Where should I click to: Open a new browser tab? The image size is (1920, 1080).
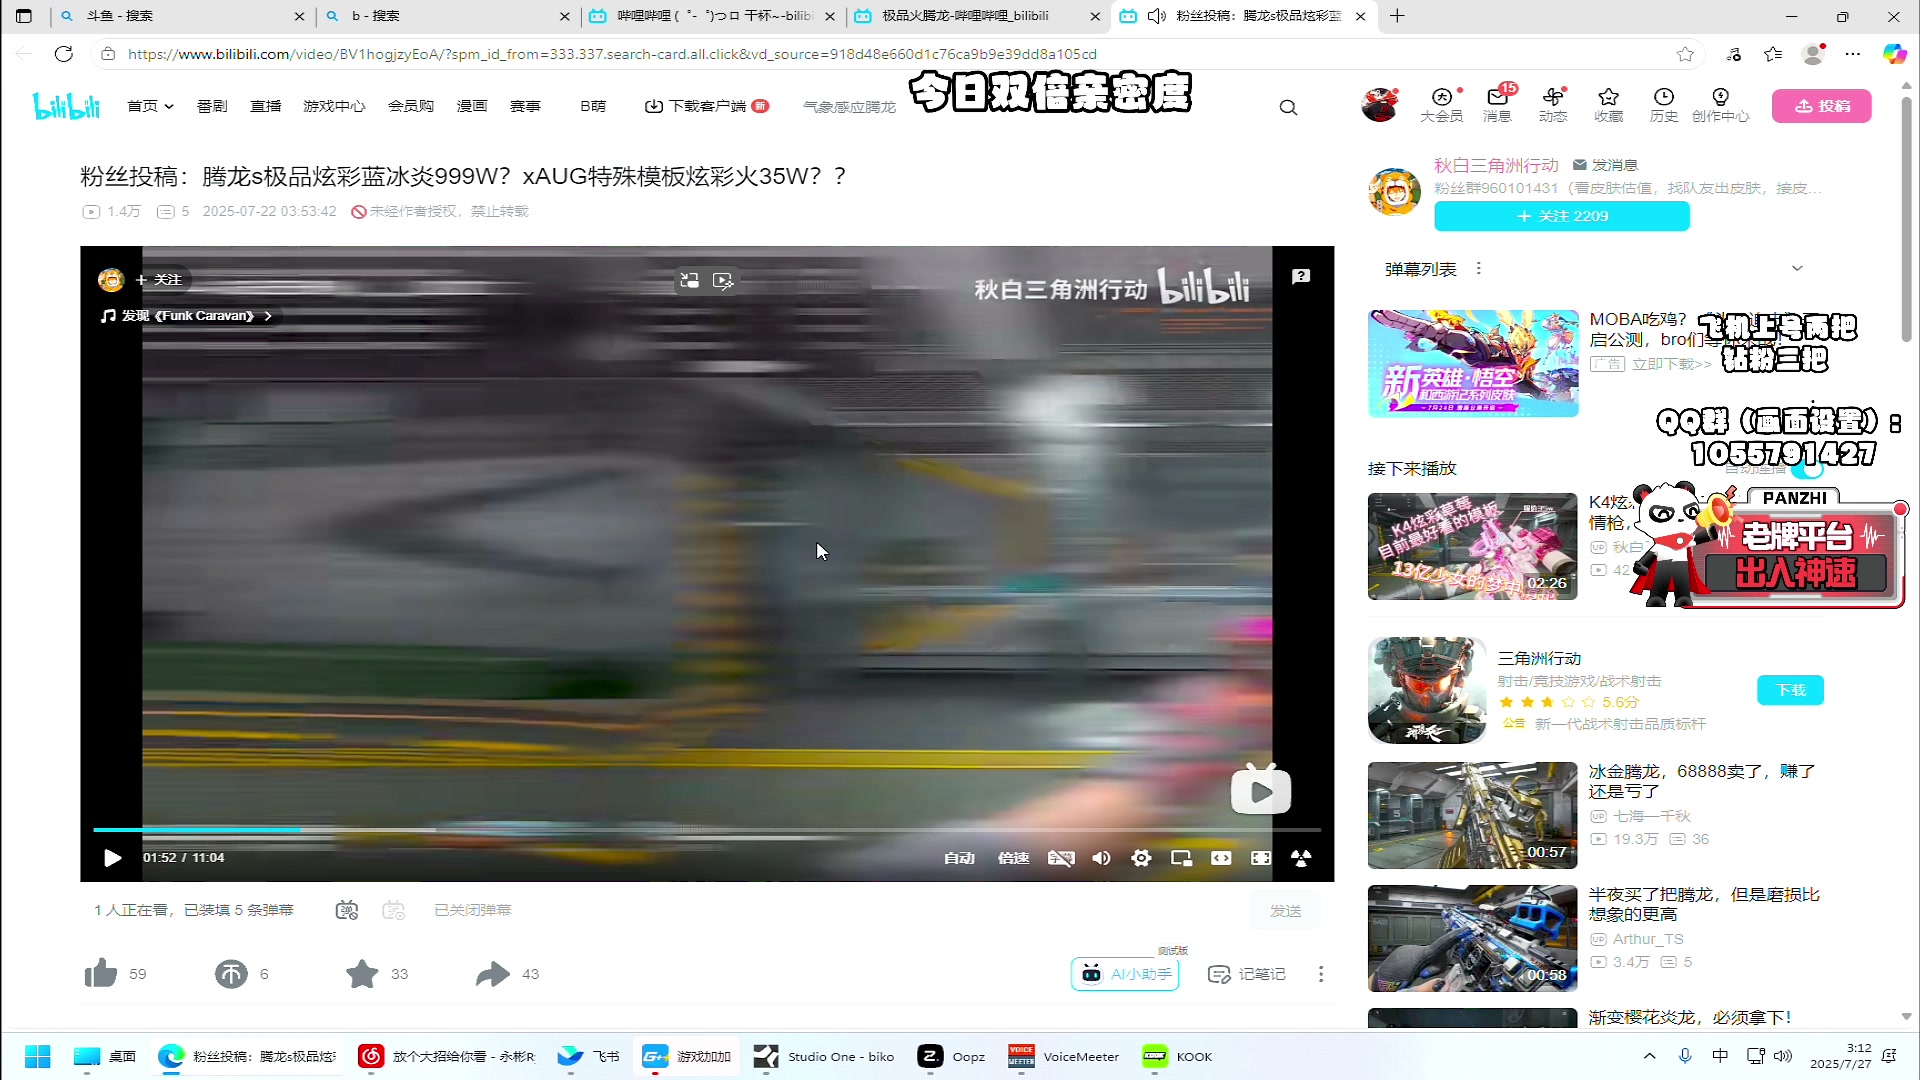point(1397,16)
